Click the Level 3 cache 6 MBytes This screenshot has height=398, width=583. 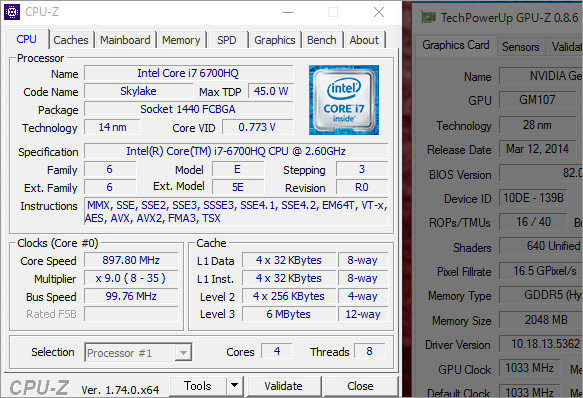point(289,314)
